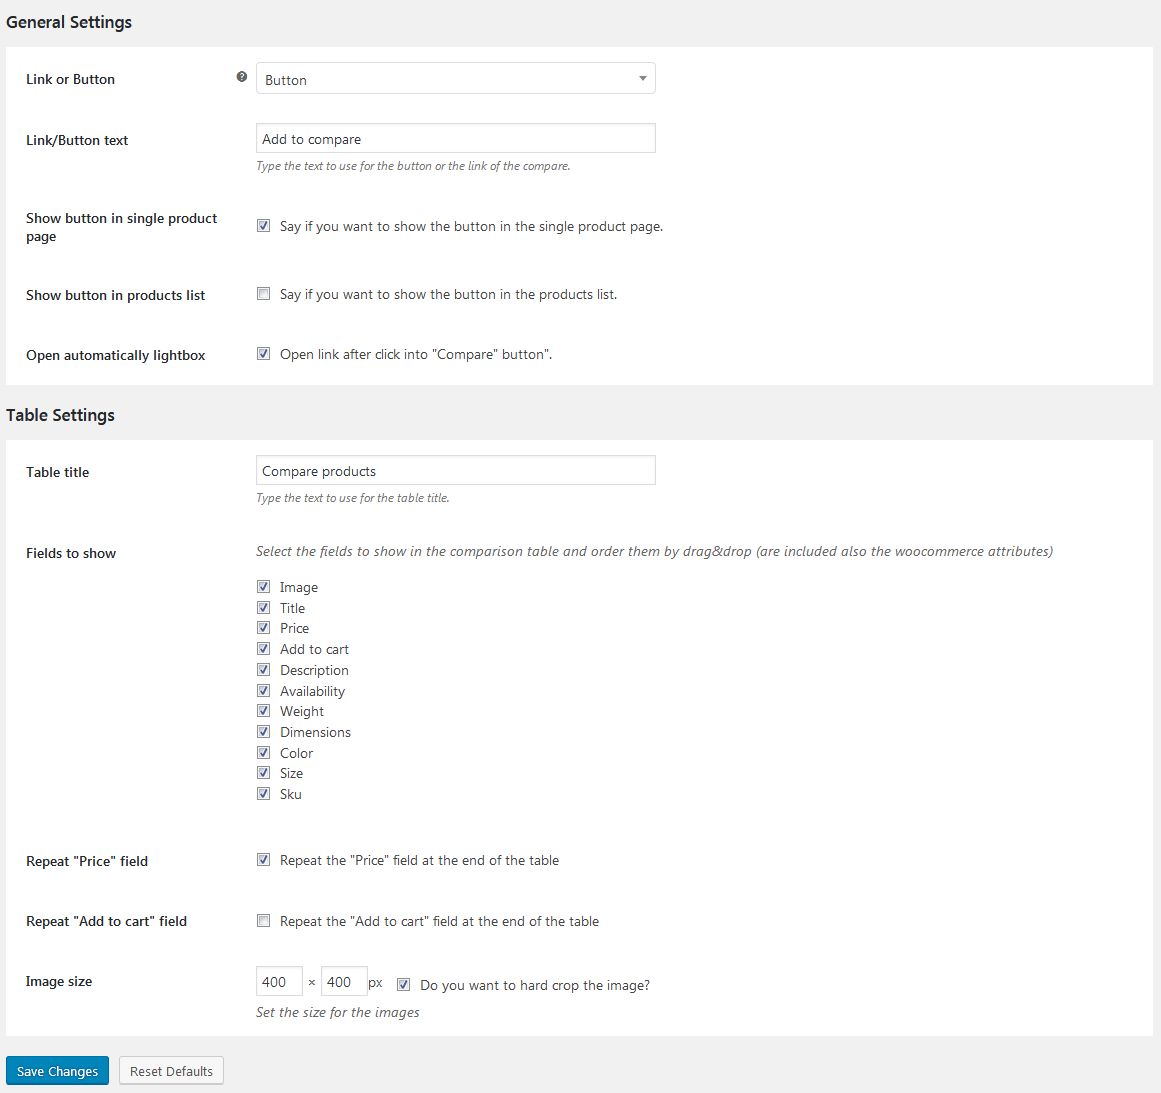The height and width of the screenshot is (1093, 1161).
Task: Click the Save Changes button
Action: (x=58, y=1071)
